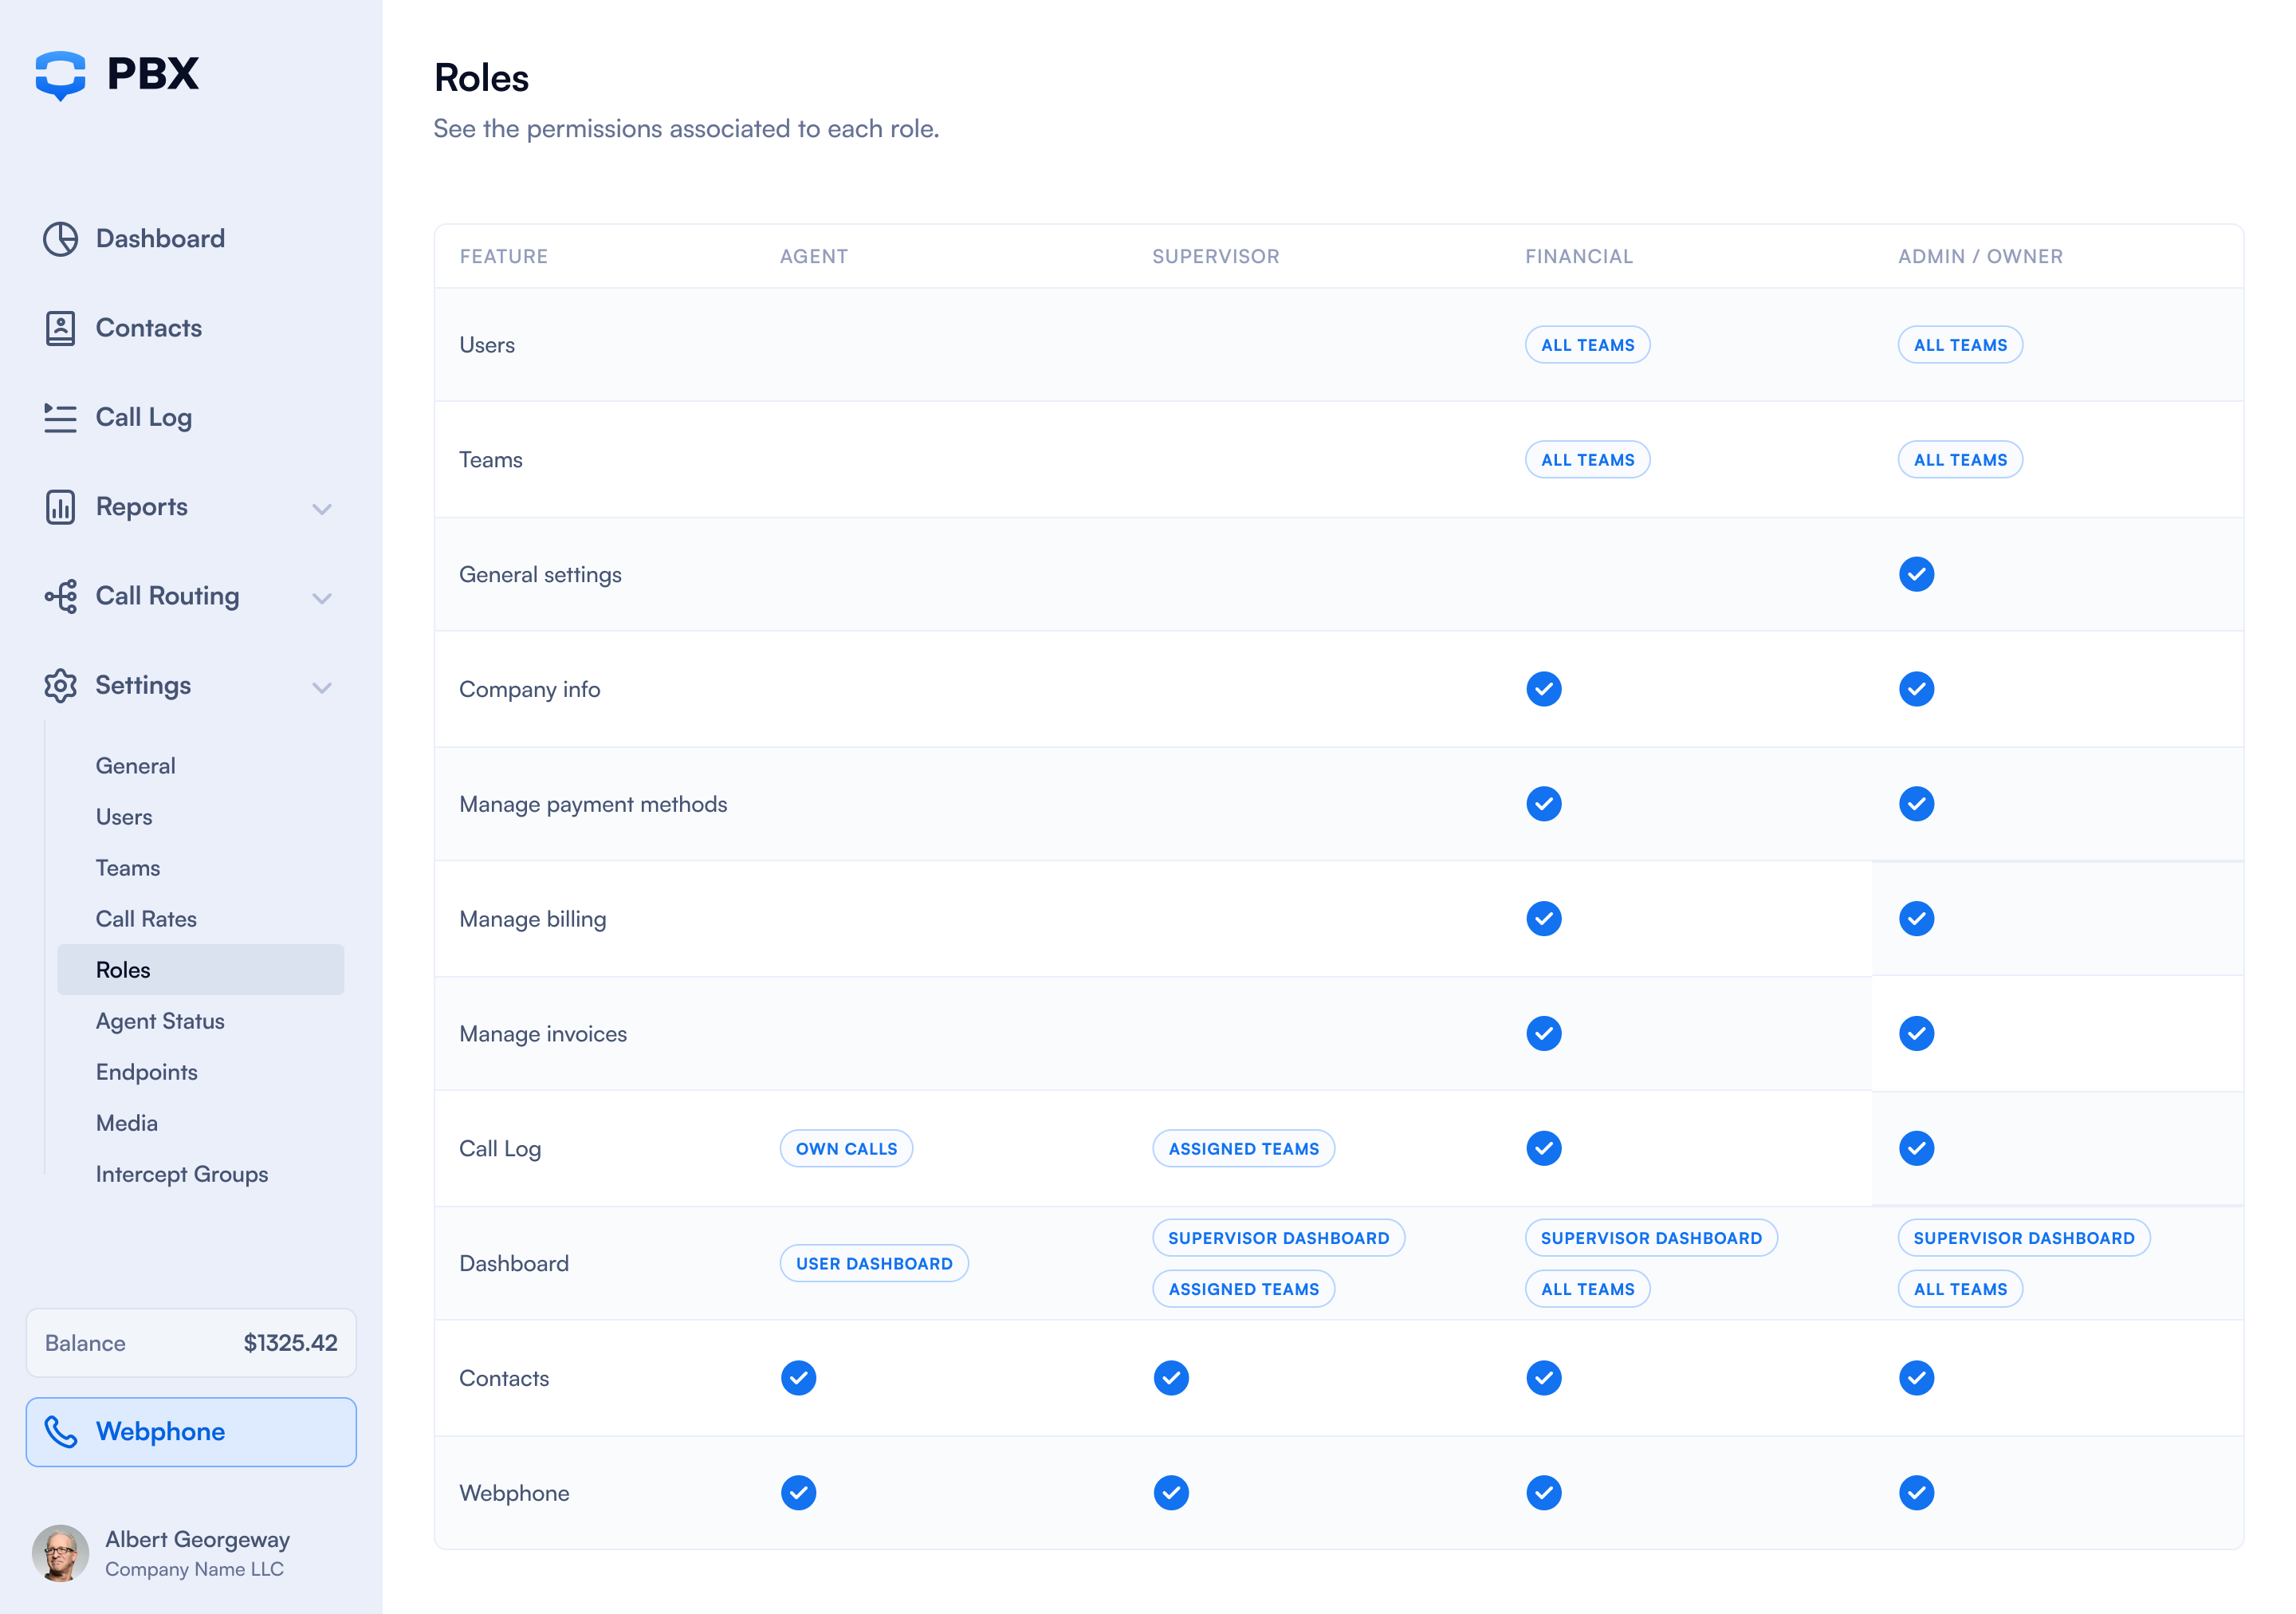Screen dimensions: 2296x1614
Task: Toggle the Agent checkmark for Contacts
Action: [x=798, y=1378]
